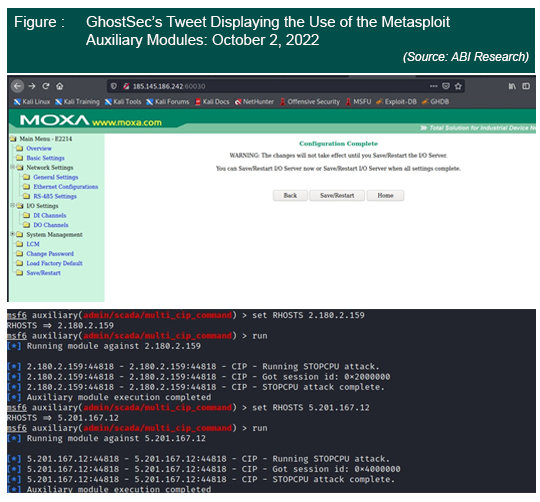
Task: Click terminal line 'set RHOSTS 5.201.167.12'
Action: pyautogui.click(x=311, y=407)
